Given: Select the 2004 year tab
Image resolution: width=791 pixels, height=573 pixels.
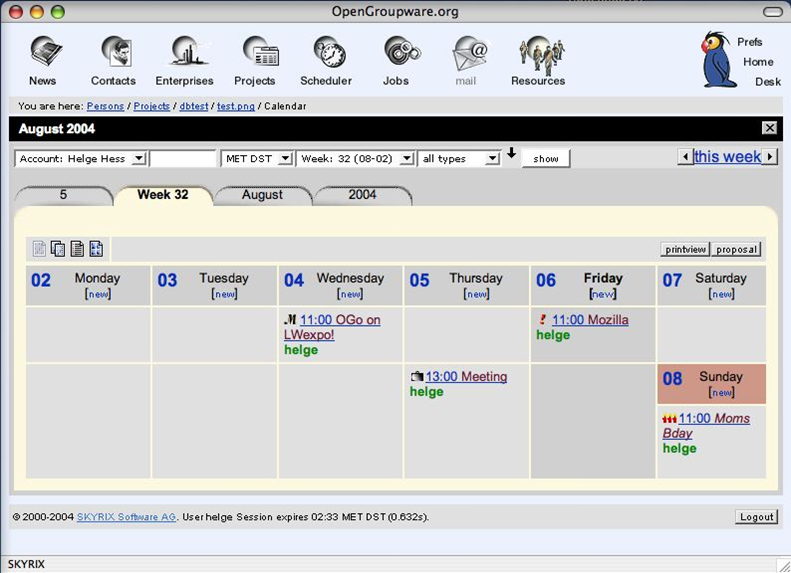Looking at the screenshot, I should coord(362,195).
